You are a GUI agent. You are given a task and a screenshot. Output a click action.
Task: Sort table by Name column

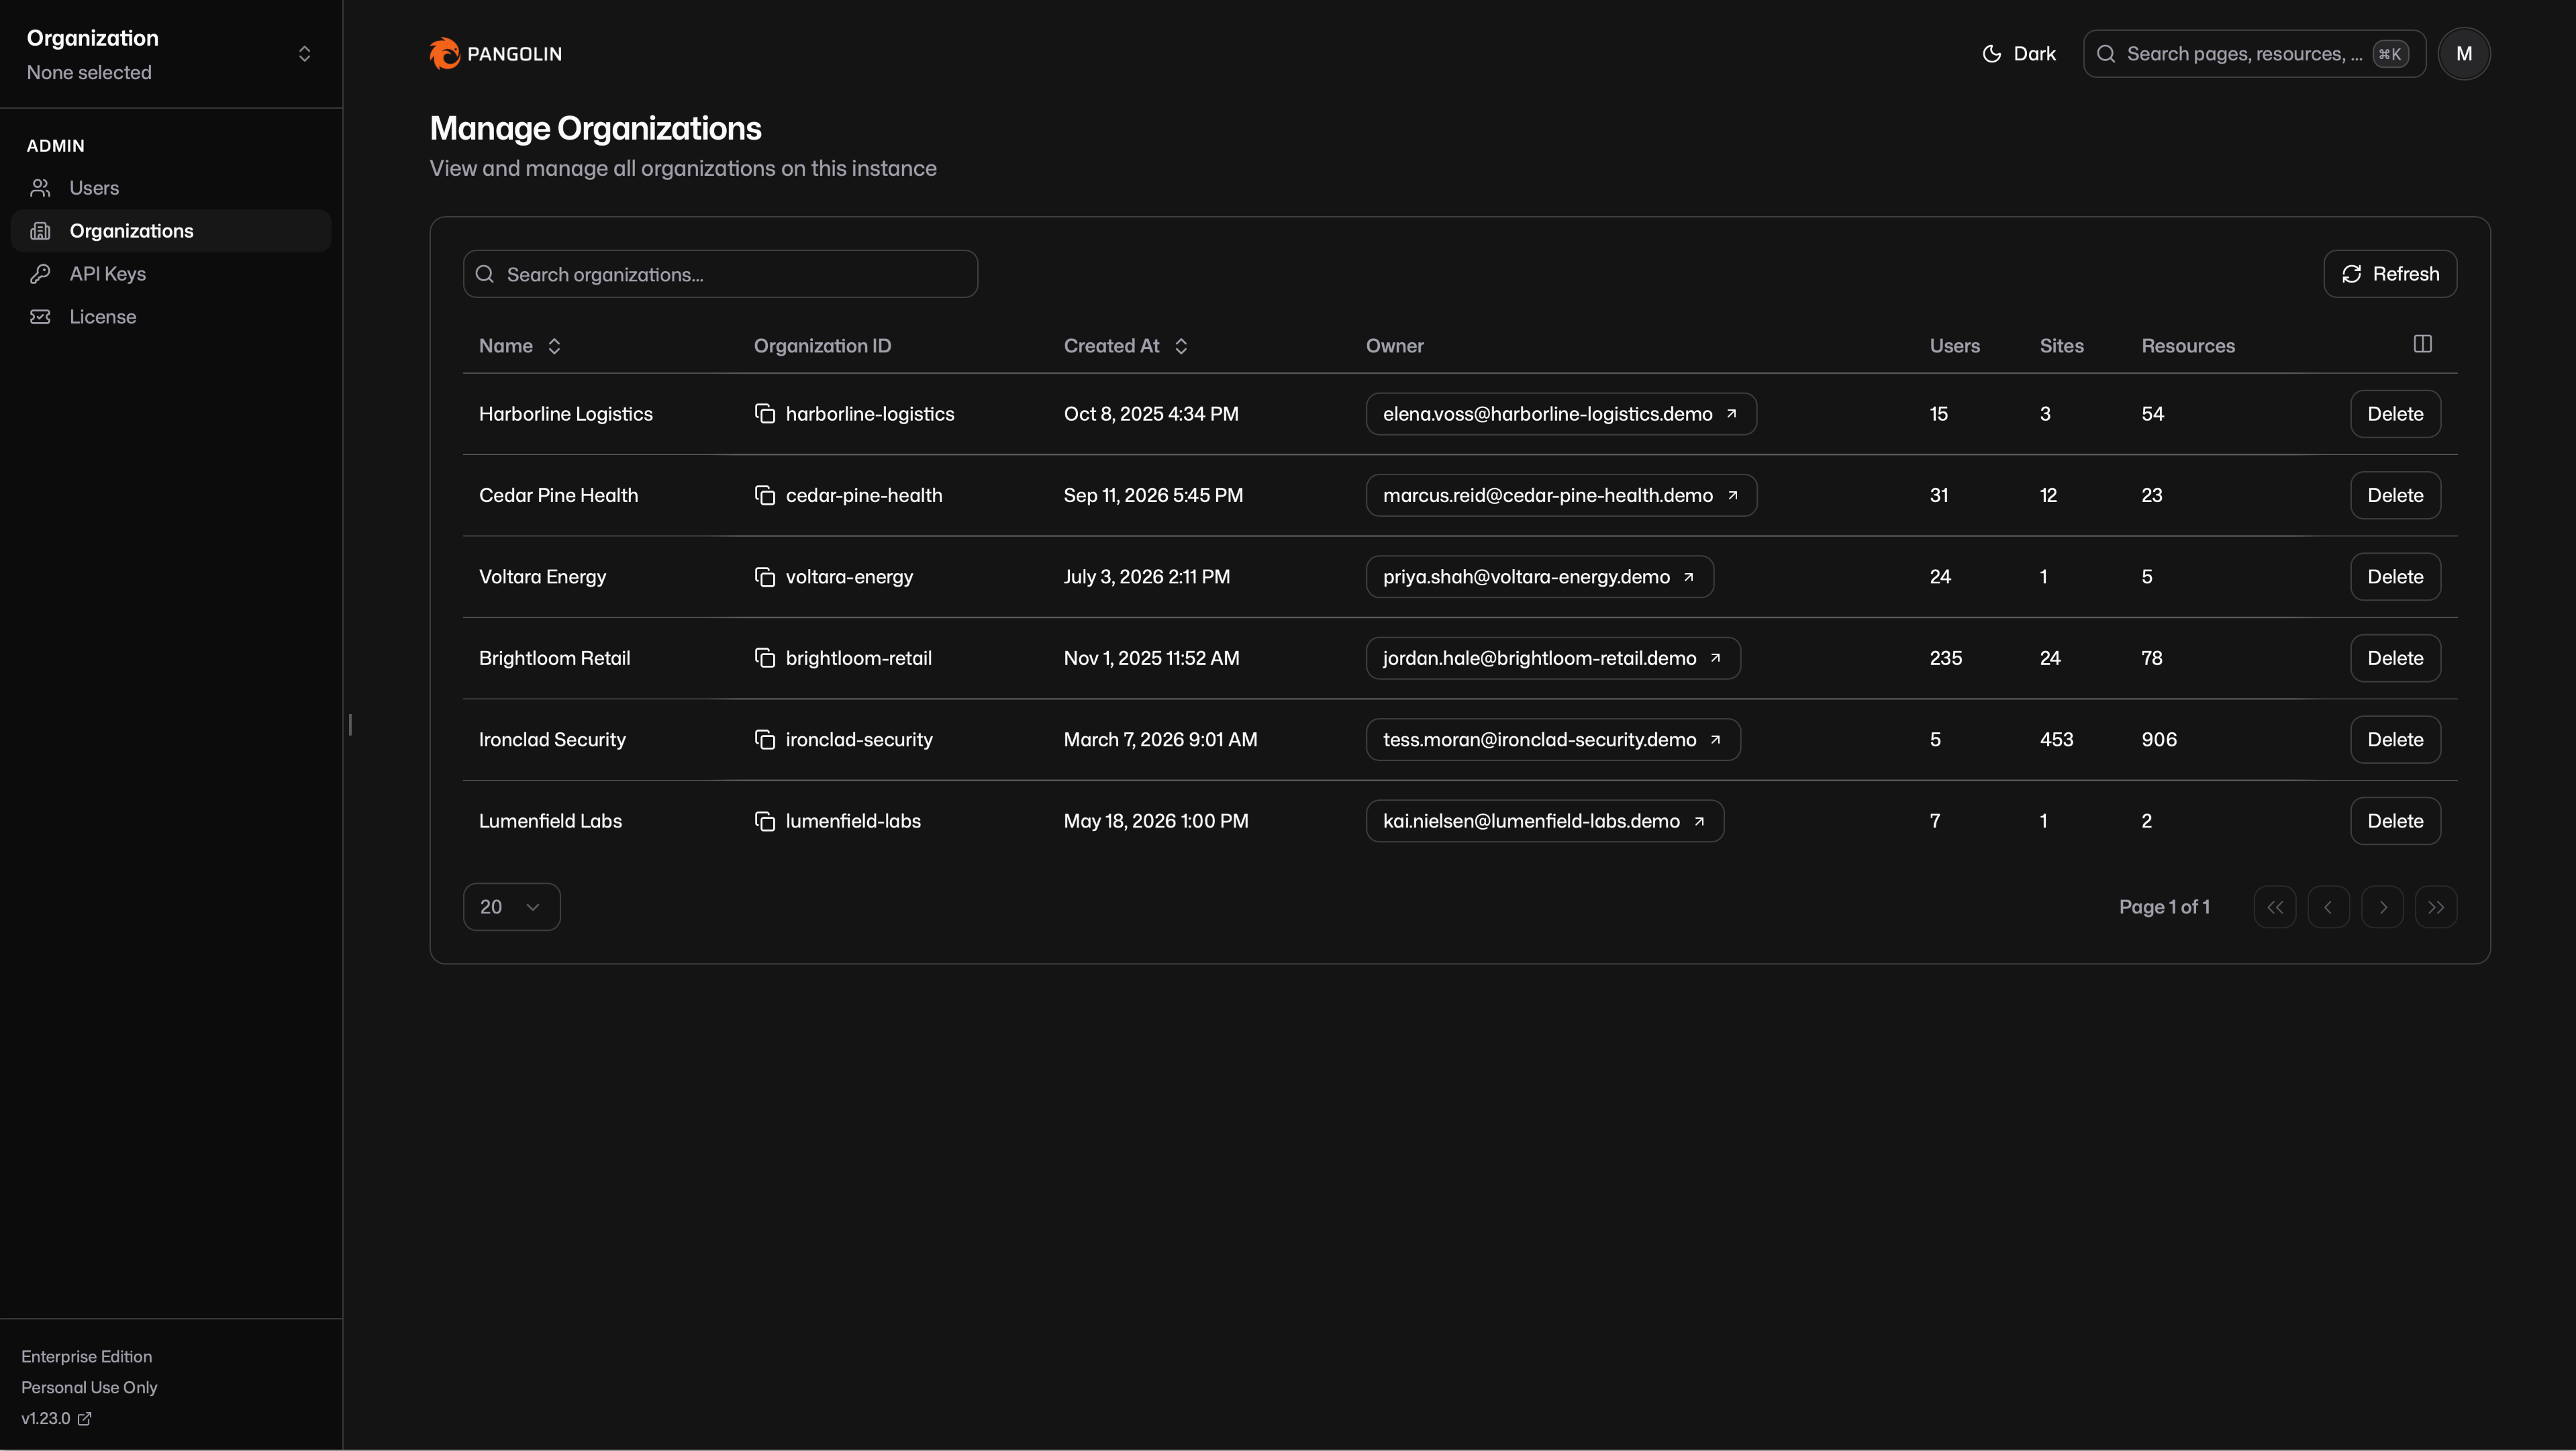[x=520, y=346]
